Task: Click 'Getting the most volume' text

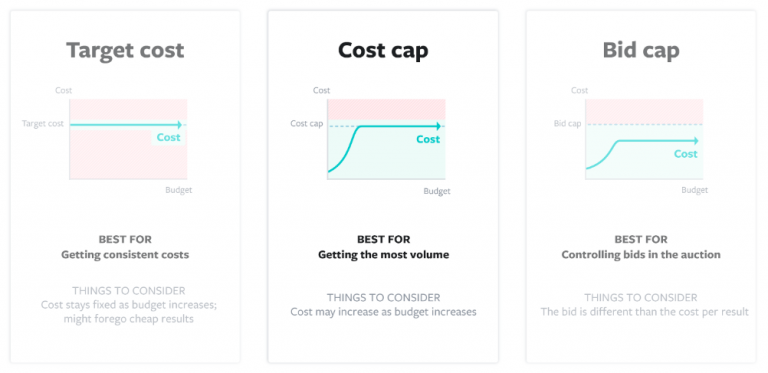Action: (x=384, y=255)
